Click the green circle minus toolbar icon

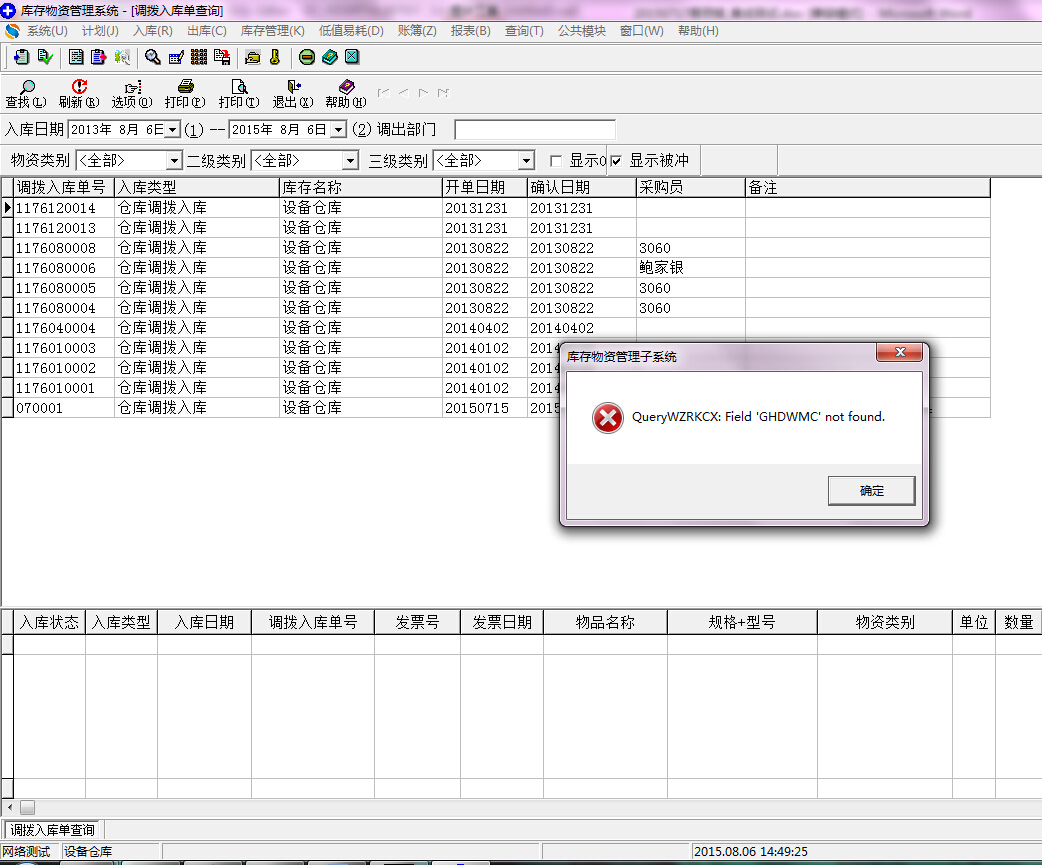pos(307,57)
